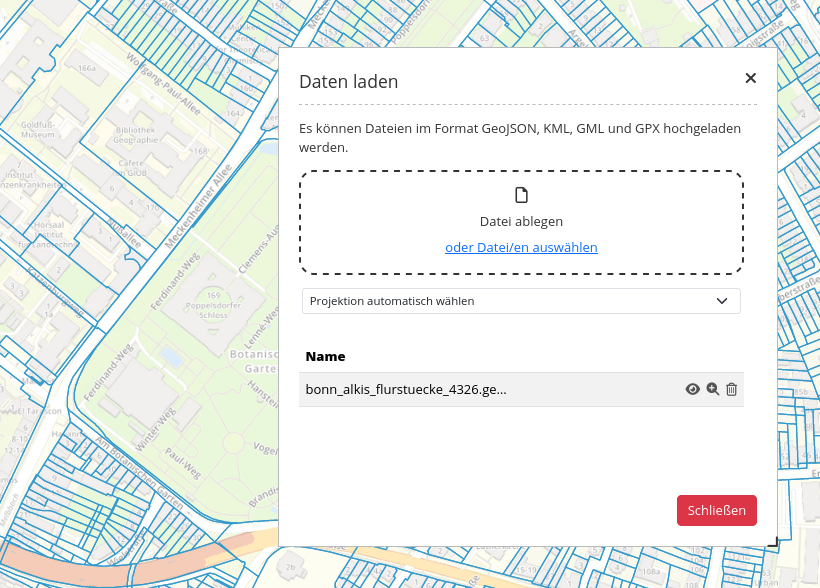This screenshot has width=820, height=588.
Task: Open the projection selection dropdown
Action: [x=520, y=301]
